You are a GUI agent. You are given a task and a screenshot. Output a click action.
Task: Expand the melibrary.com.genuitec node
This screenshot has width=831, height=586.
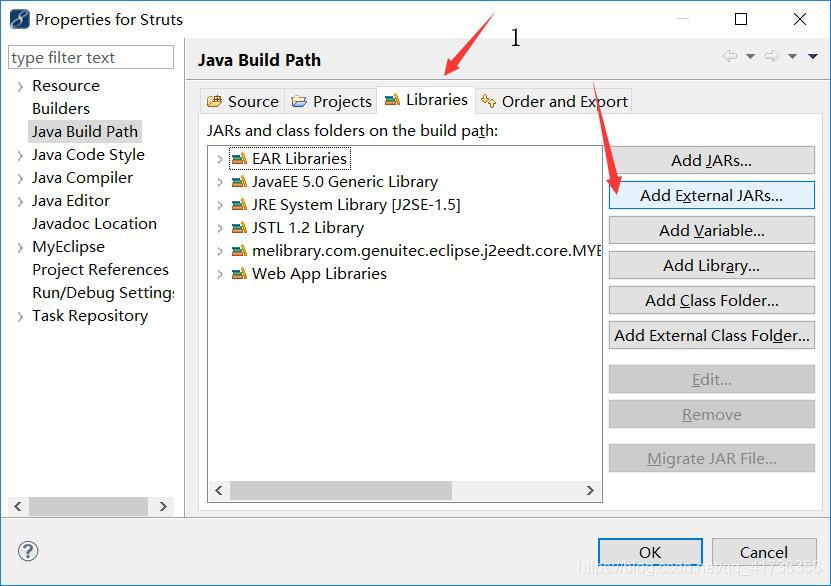tap(220, 251)
